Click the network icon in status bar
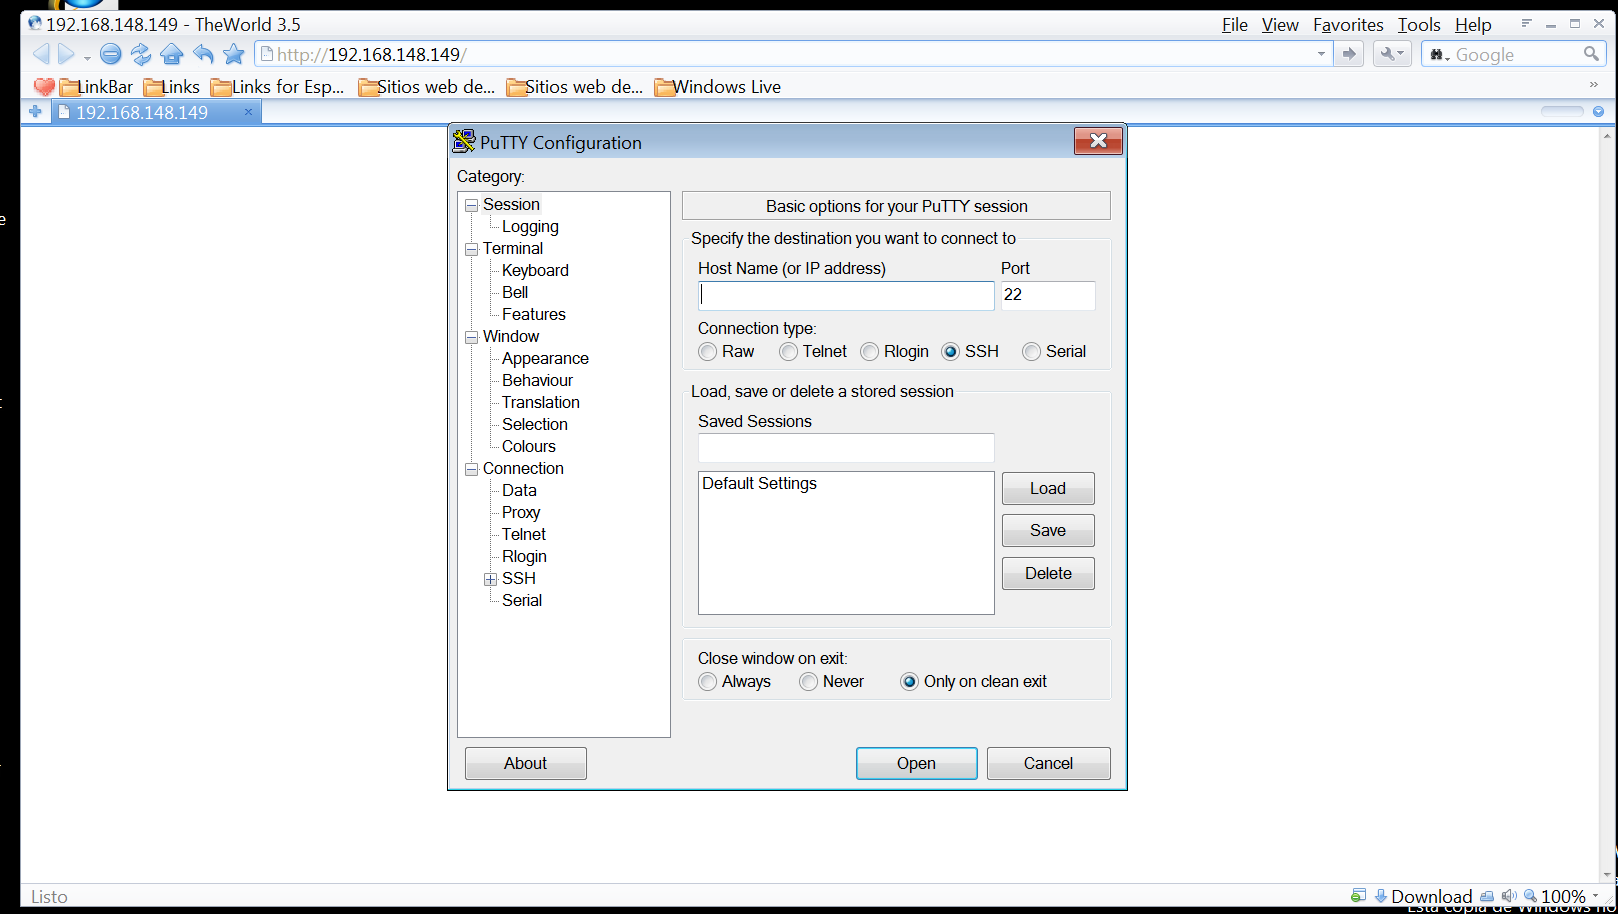Screen dimensions: 1618x914 pyautogui.click(x=1487, y=896)
